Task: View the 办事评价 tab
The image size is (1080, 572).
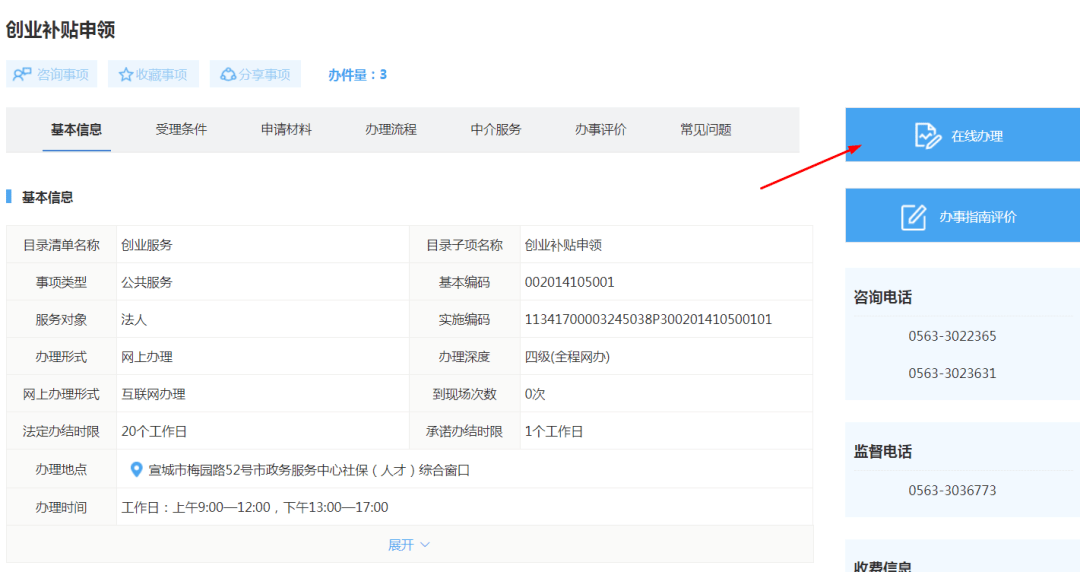Action: click(x=601, y=130)
